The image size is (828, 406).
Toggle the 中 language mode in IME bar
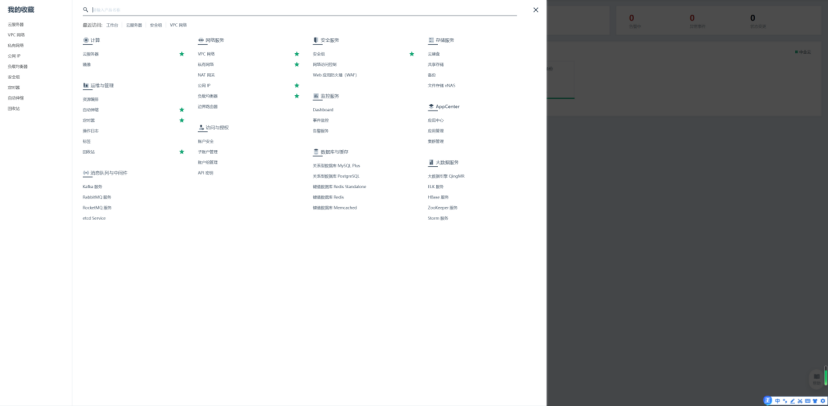click(777, 401)
